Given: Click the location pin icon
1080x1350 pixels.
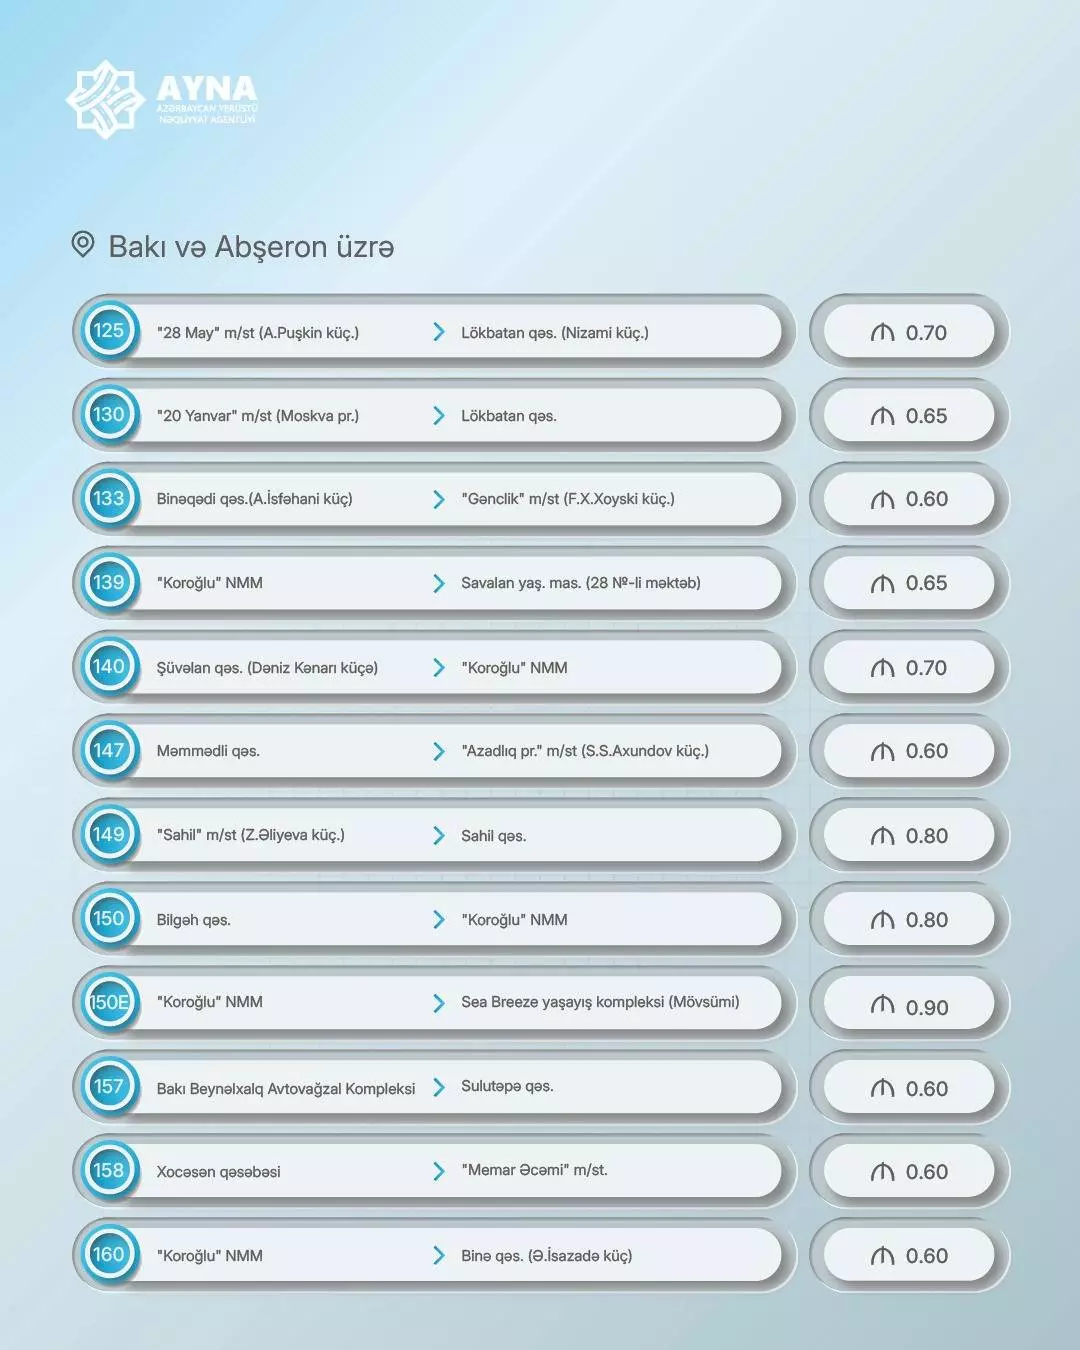Looking at the screenshot, I should [x=83, y=244].
